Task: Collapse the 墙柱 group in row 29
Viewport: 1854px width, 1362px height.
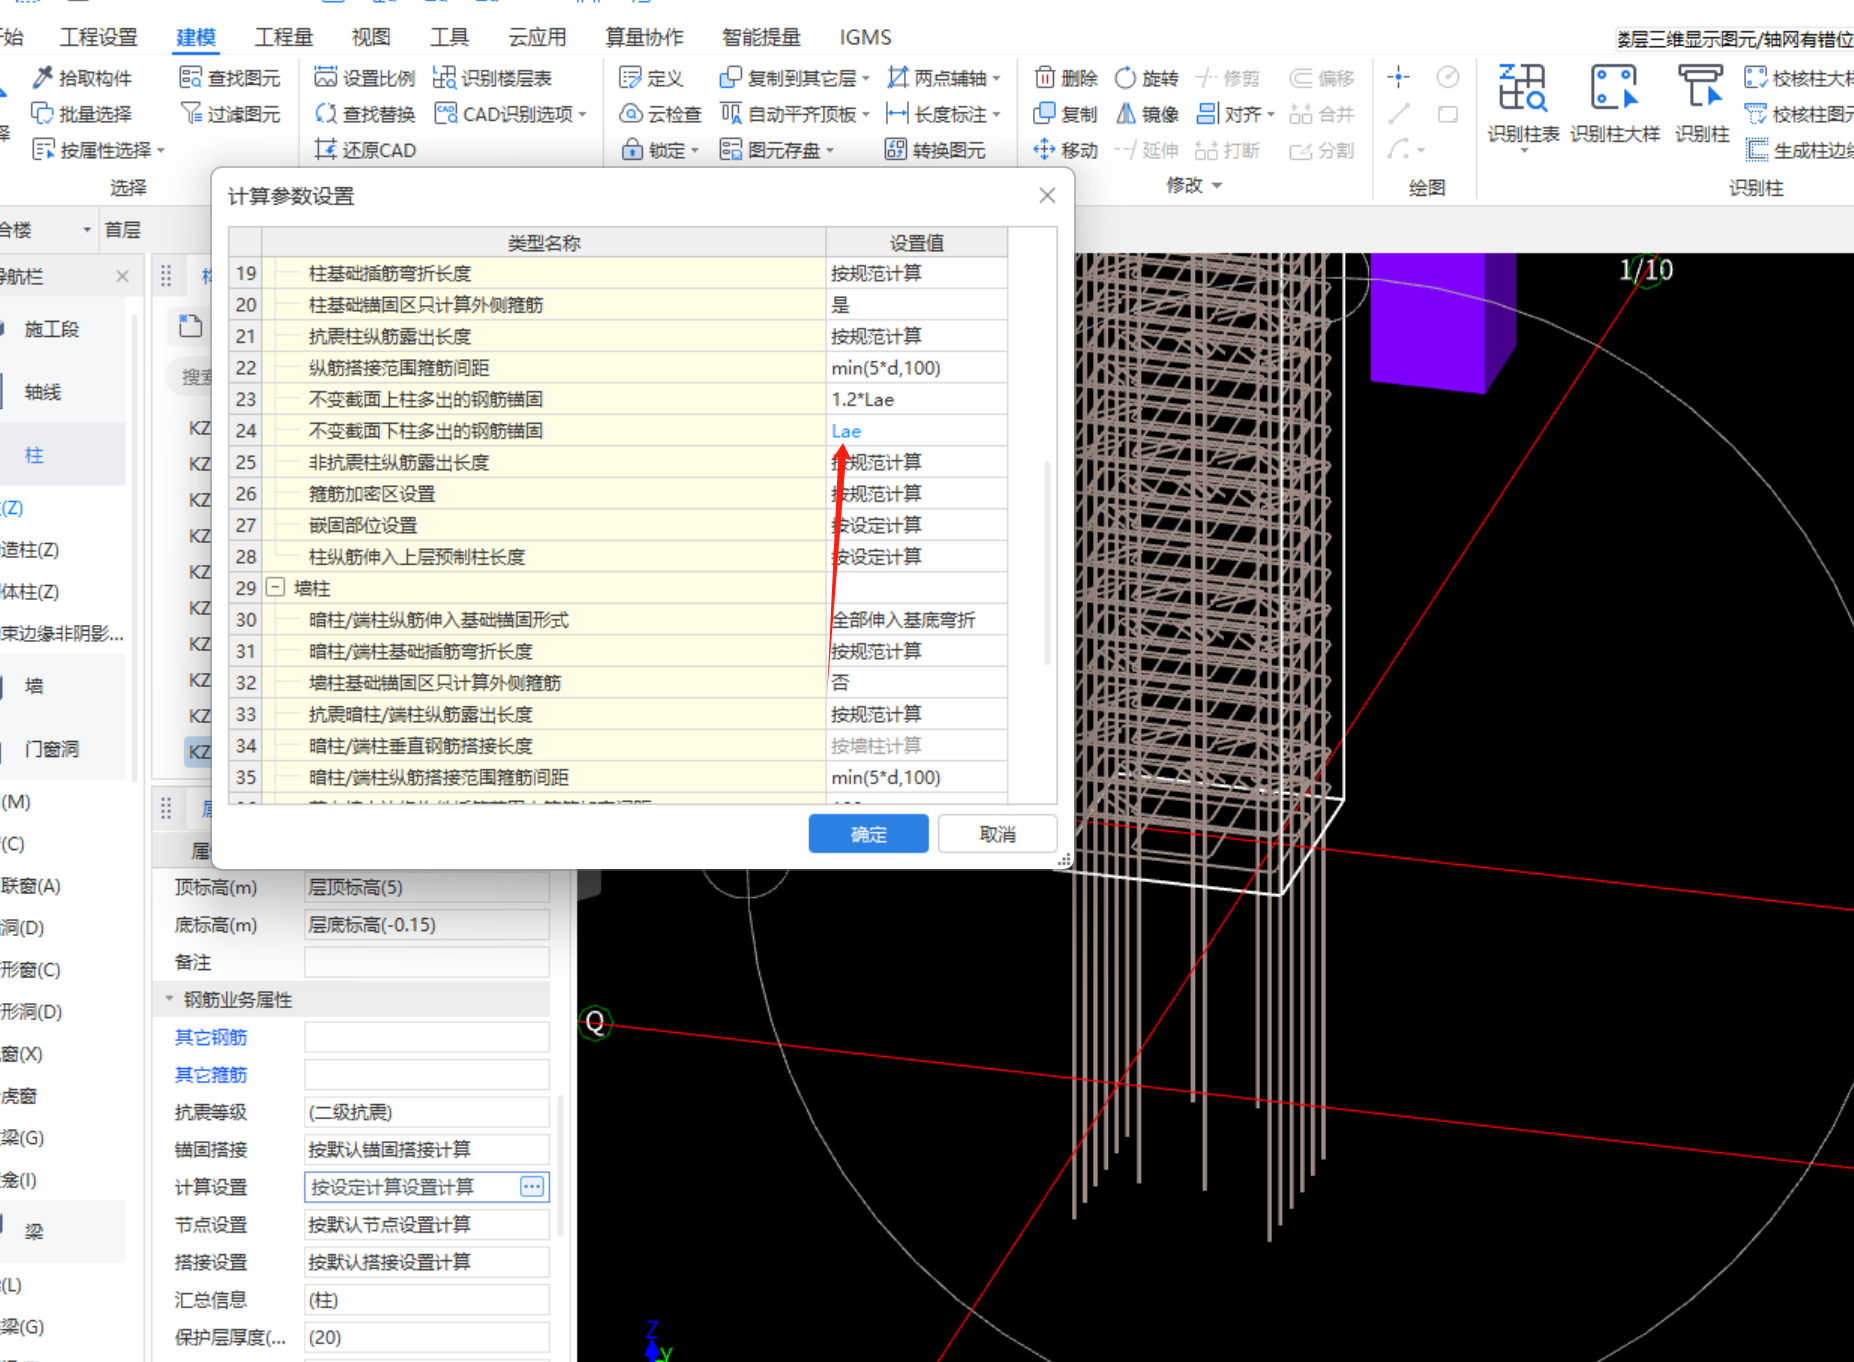Action: click(276, 588)
